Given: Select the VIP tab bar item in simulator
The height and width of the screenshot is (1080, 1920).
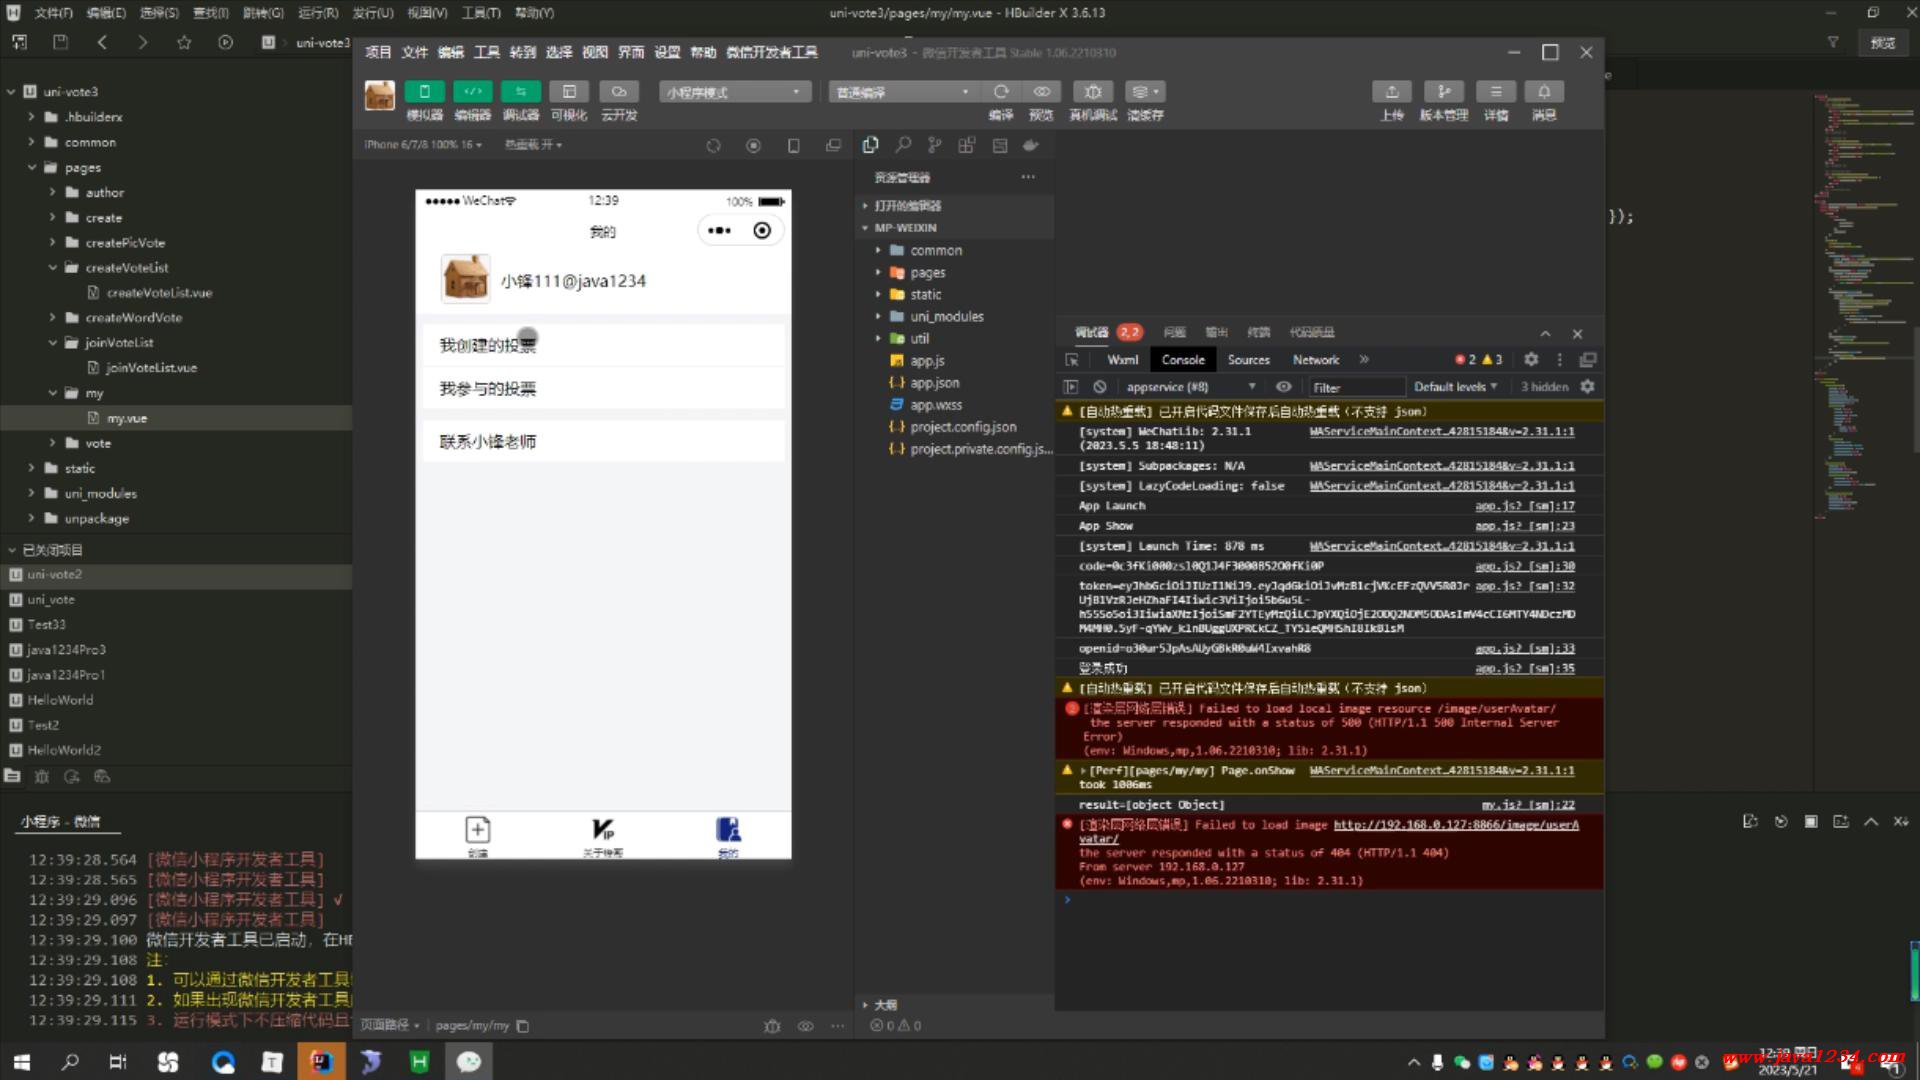Looking at the screenshot, I should [x=603, y=836].
